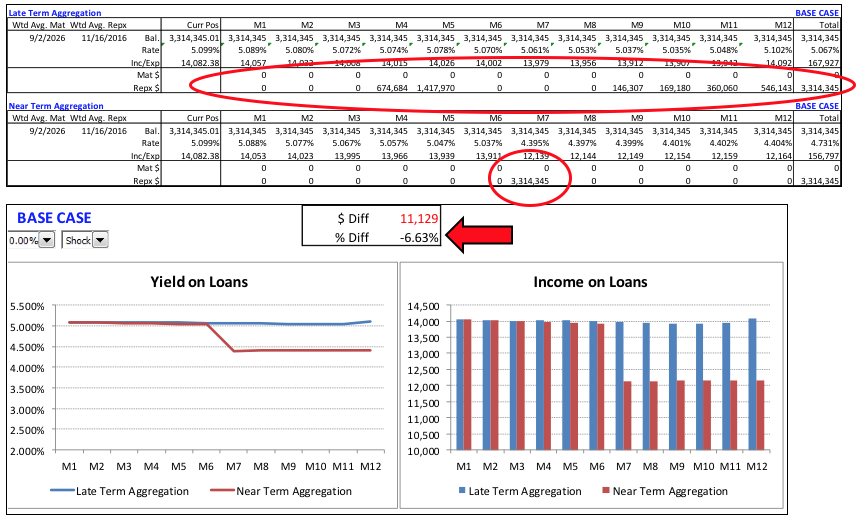The image size is (860, 523).
Task: Click the M12 axis label on Income chart
Action: point(757,467)
